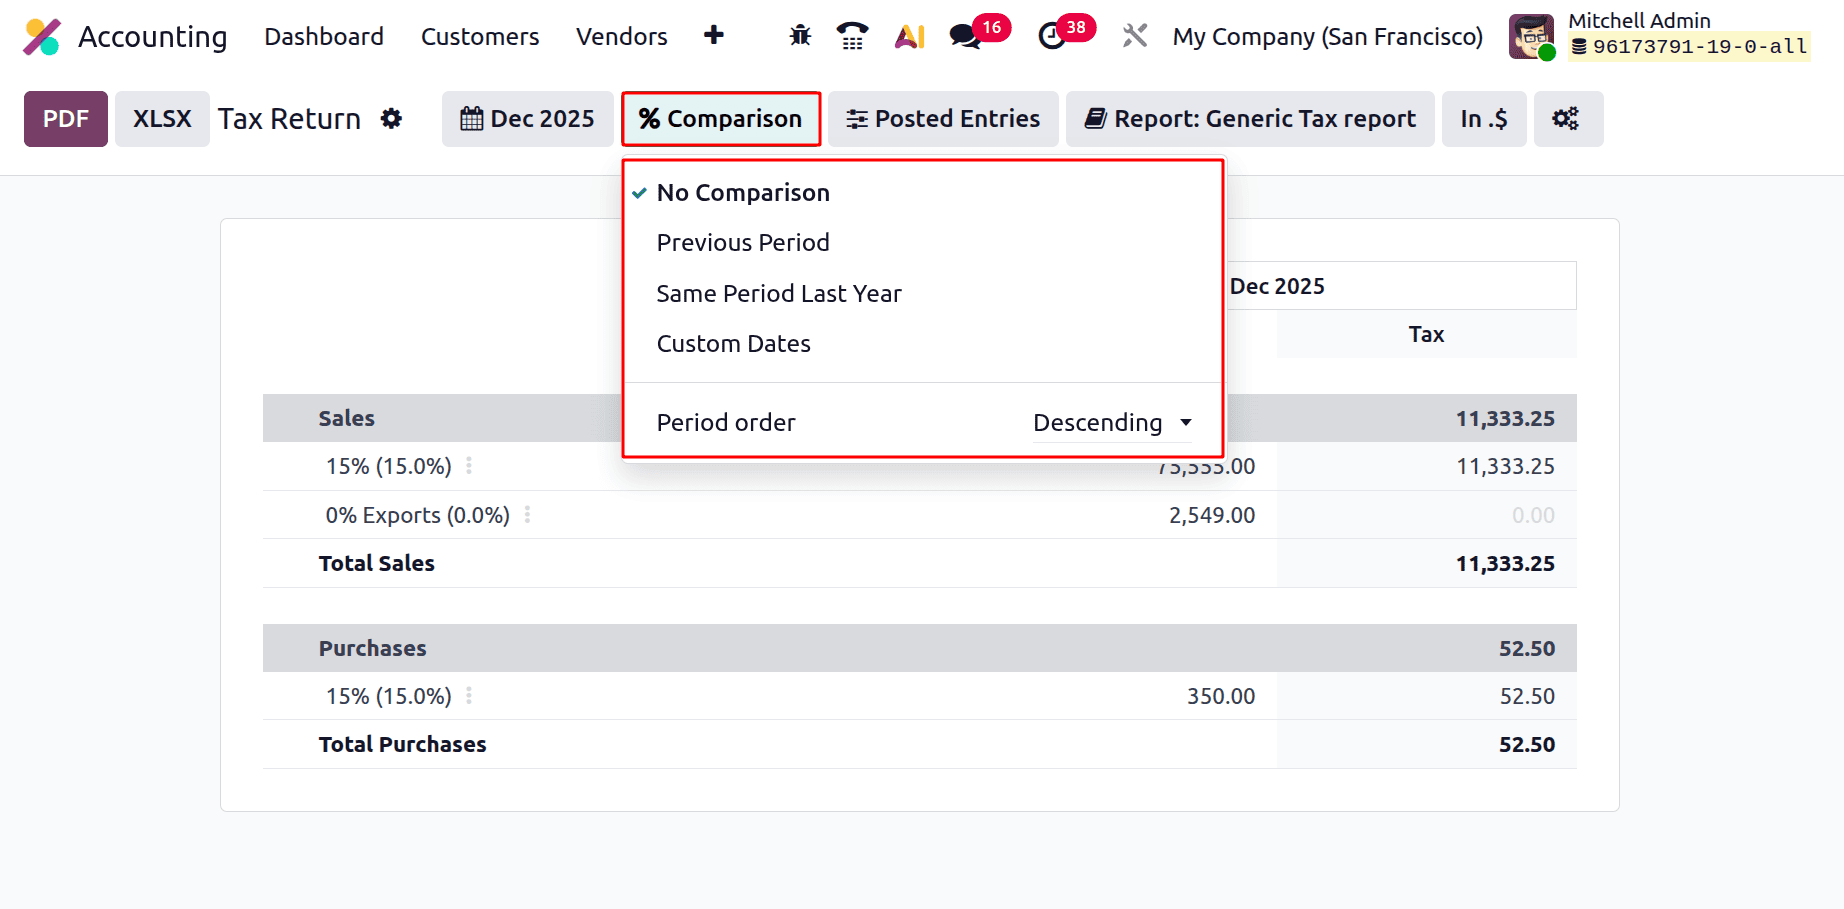Click the 350.00 purchases net cell

pos(1221,696)
